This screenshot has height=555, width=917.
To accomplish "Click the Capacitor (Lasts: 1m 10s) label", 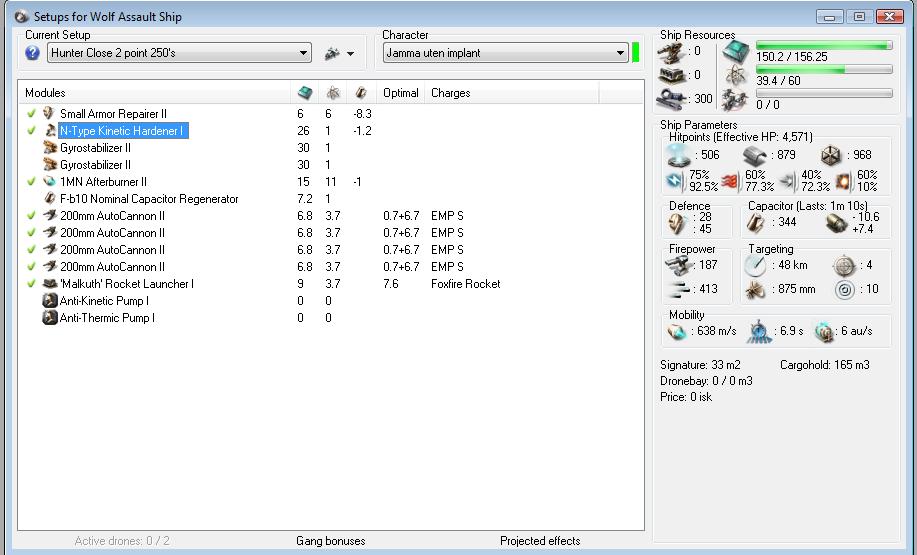I will [808, 206].
